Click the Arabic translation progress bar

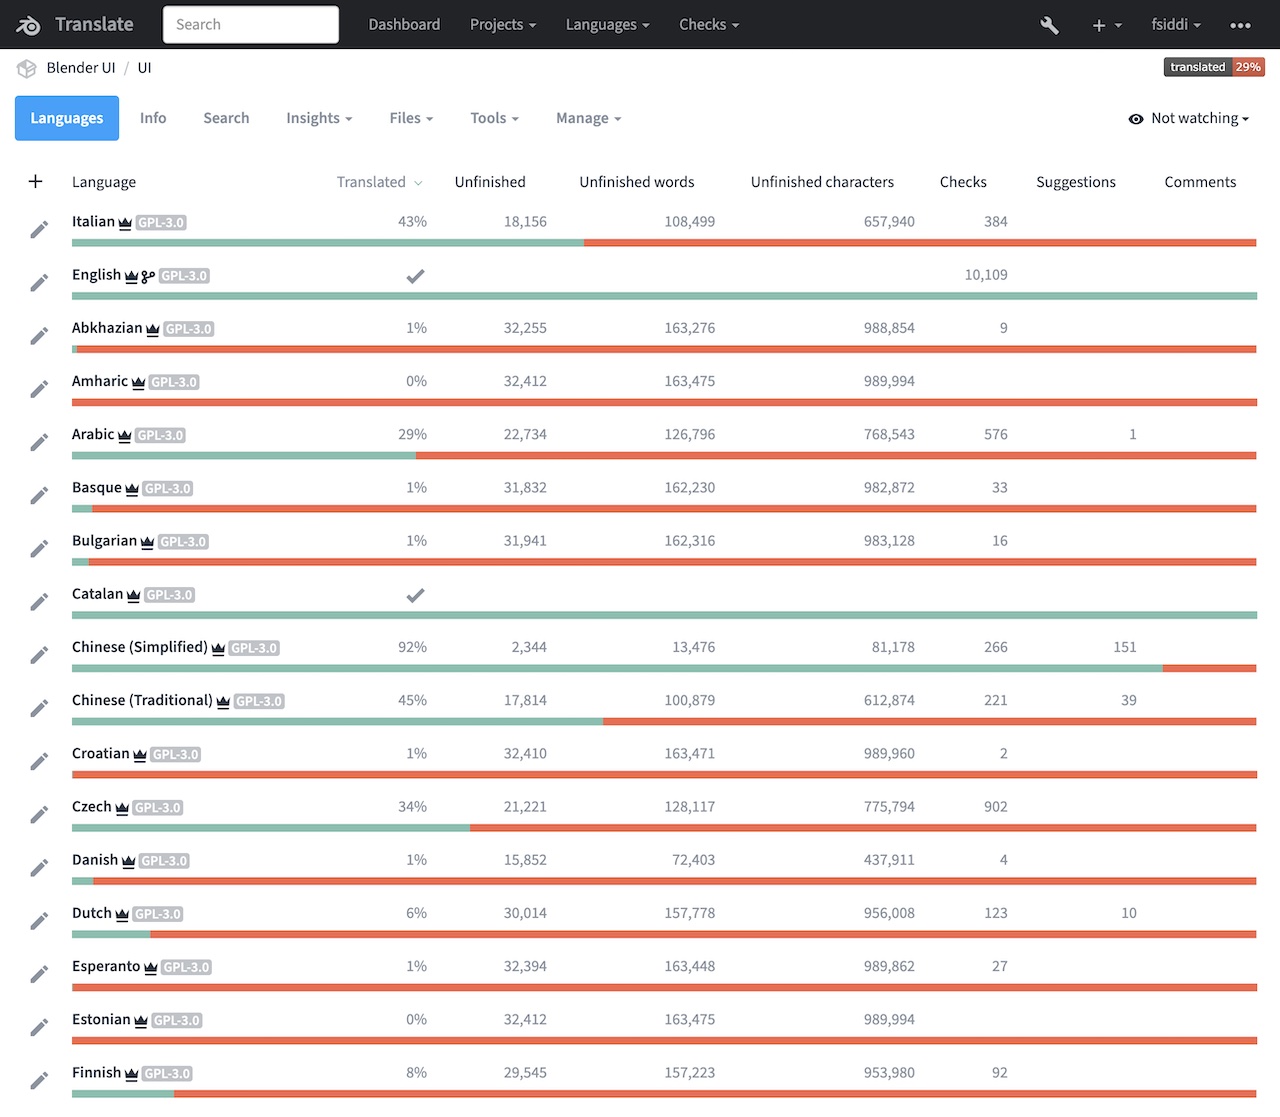point(664,456)
